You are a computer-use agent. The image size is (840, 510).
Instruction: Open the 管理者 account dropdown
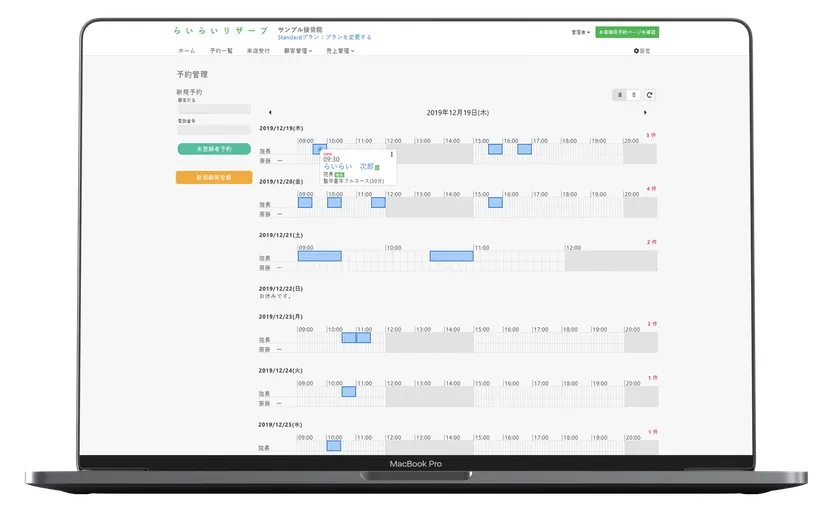(x=580, y=32)
